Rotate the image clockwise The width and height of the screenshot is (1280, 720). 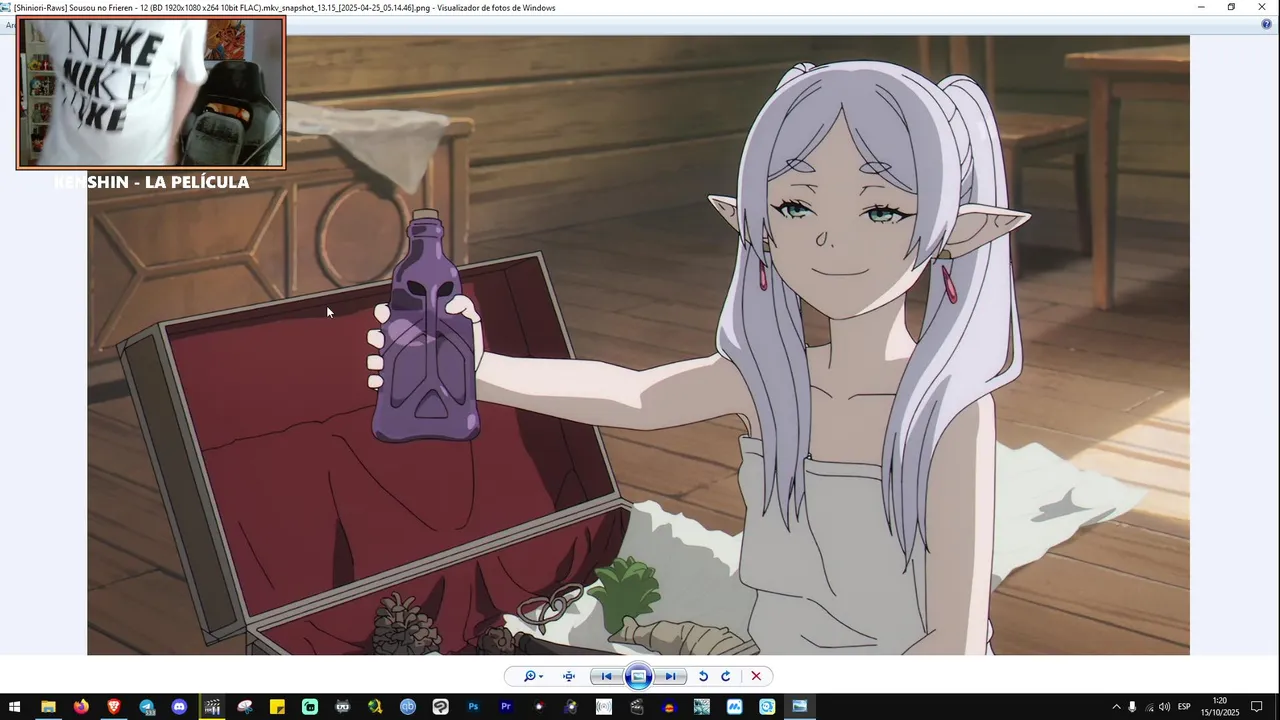(726, 676)
